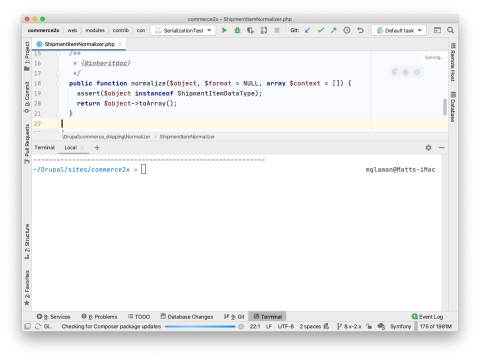Click the grey stop button in toolbar
This screenshot has width=480, height=360.
pyautogui.click(x=277, y=30)
